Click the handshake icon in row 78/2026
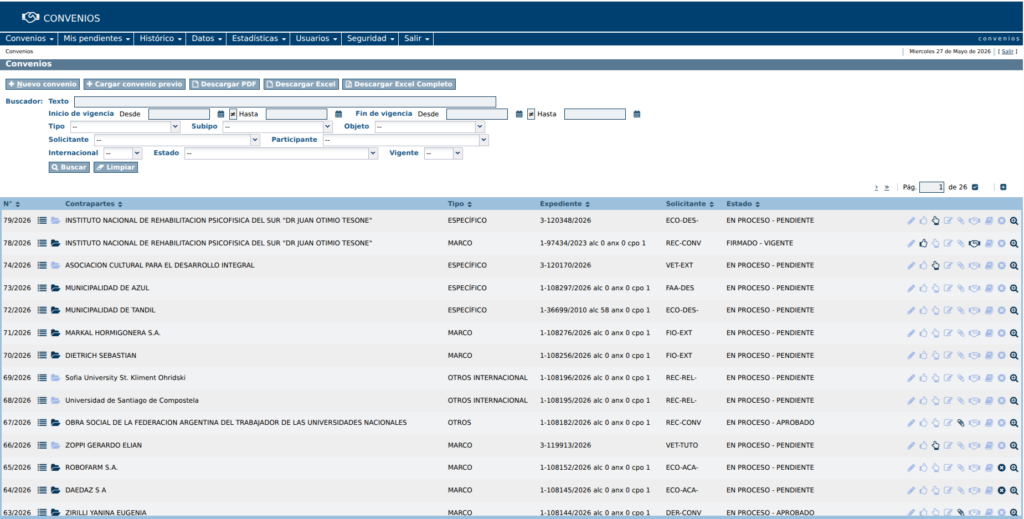Screen dimensions: 1024x519 [974, 244]
